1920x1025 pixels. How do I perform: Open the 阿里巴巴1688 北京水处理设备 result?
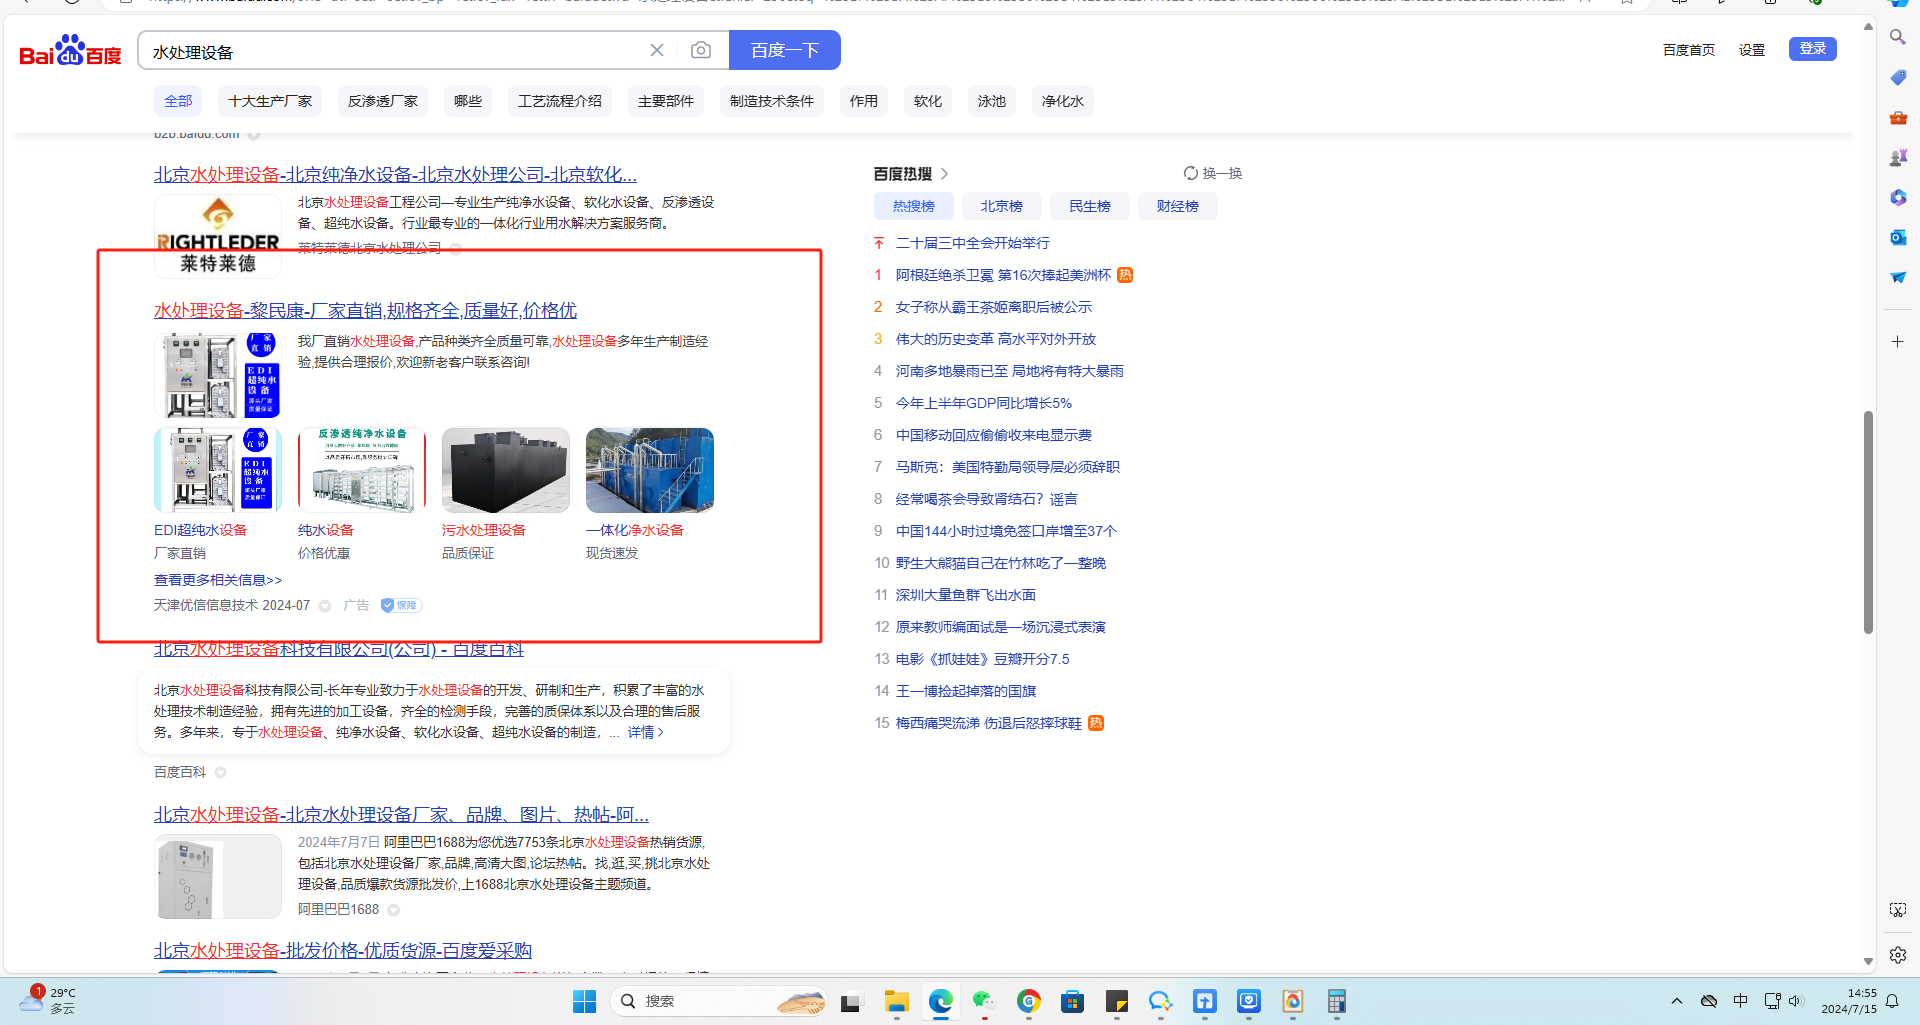pos(401,814)
